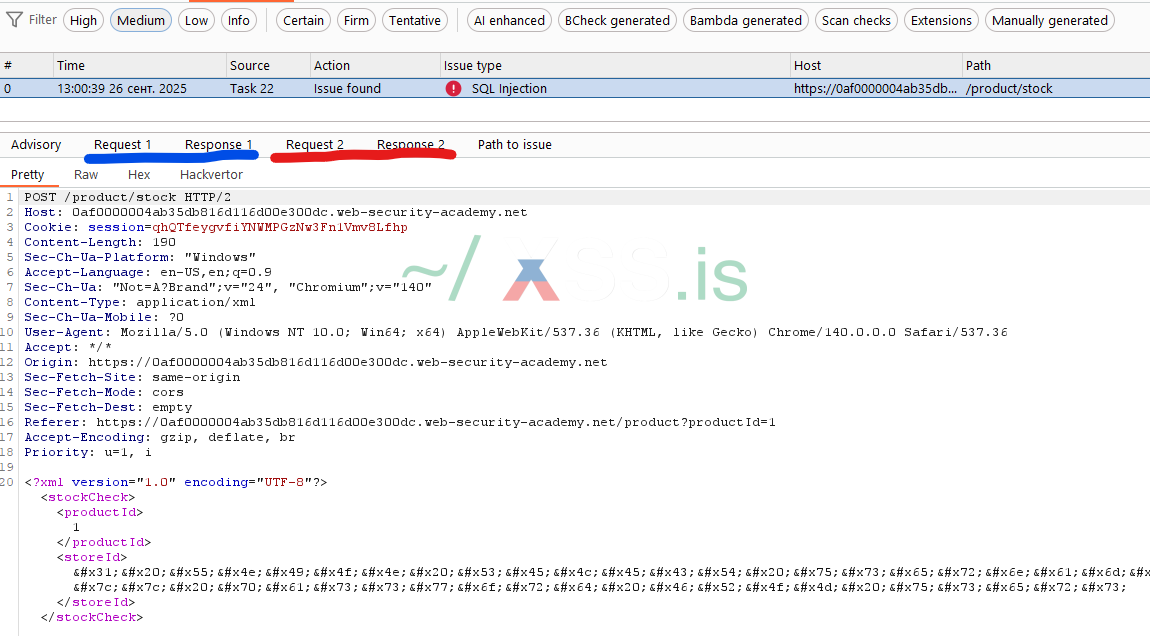1150x636 pixels.
Task: Click the Cookie session header line
Action: point(216,227)
